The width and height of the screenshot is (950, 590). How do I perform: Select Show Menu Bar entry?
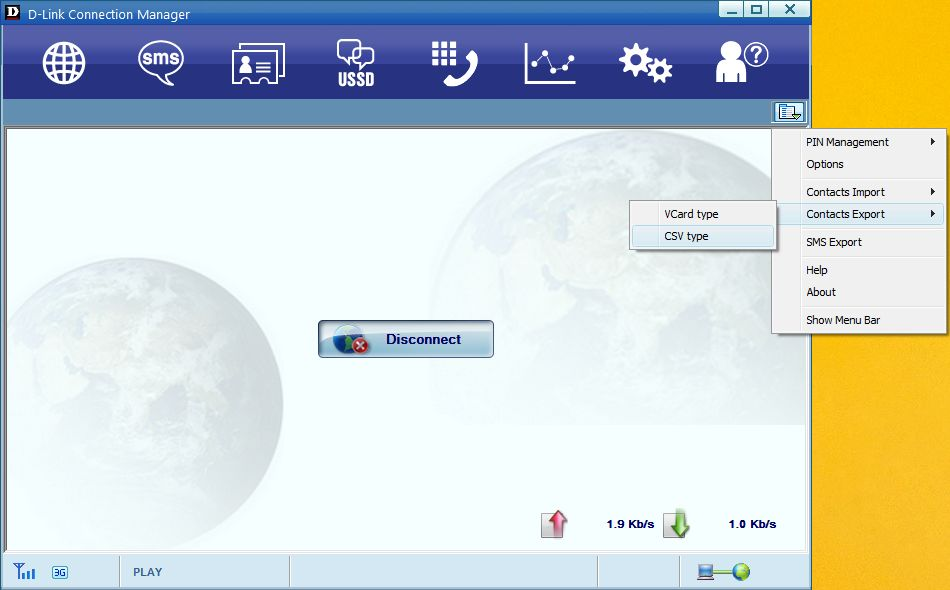[x=859, y=320]
